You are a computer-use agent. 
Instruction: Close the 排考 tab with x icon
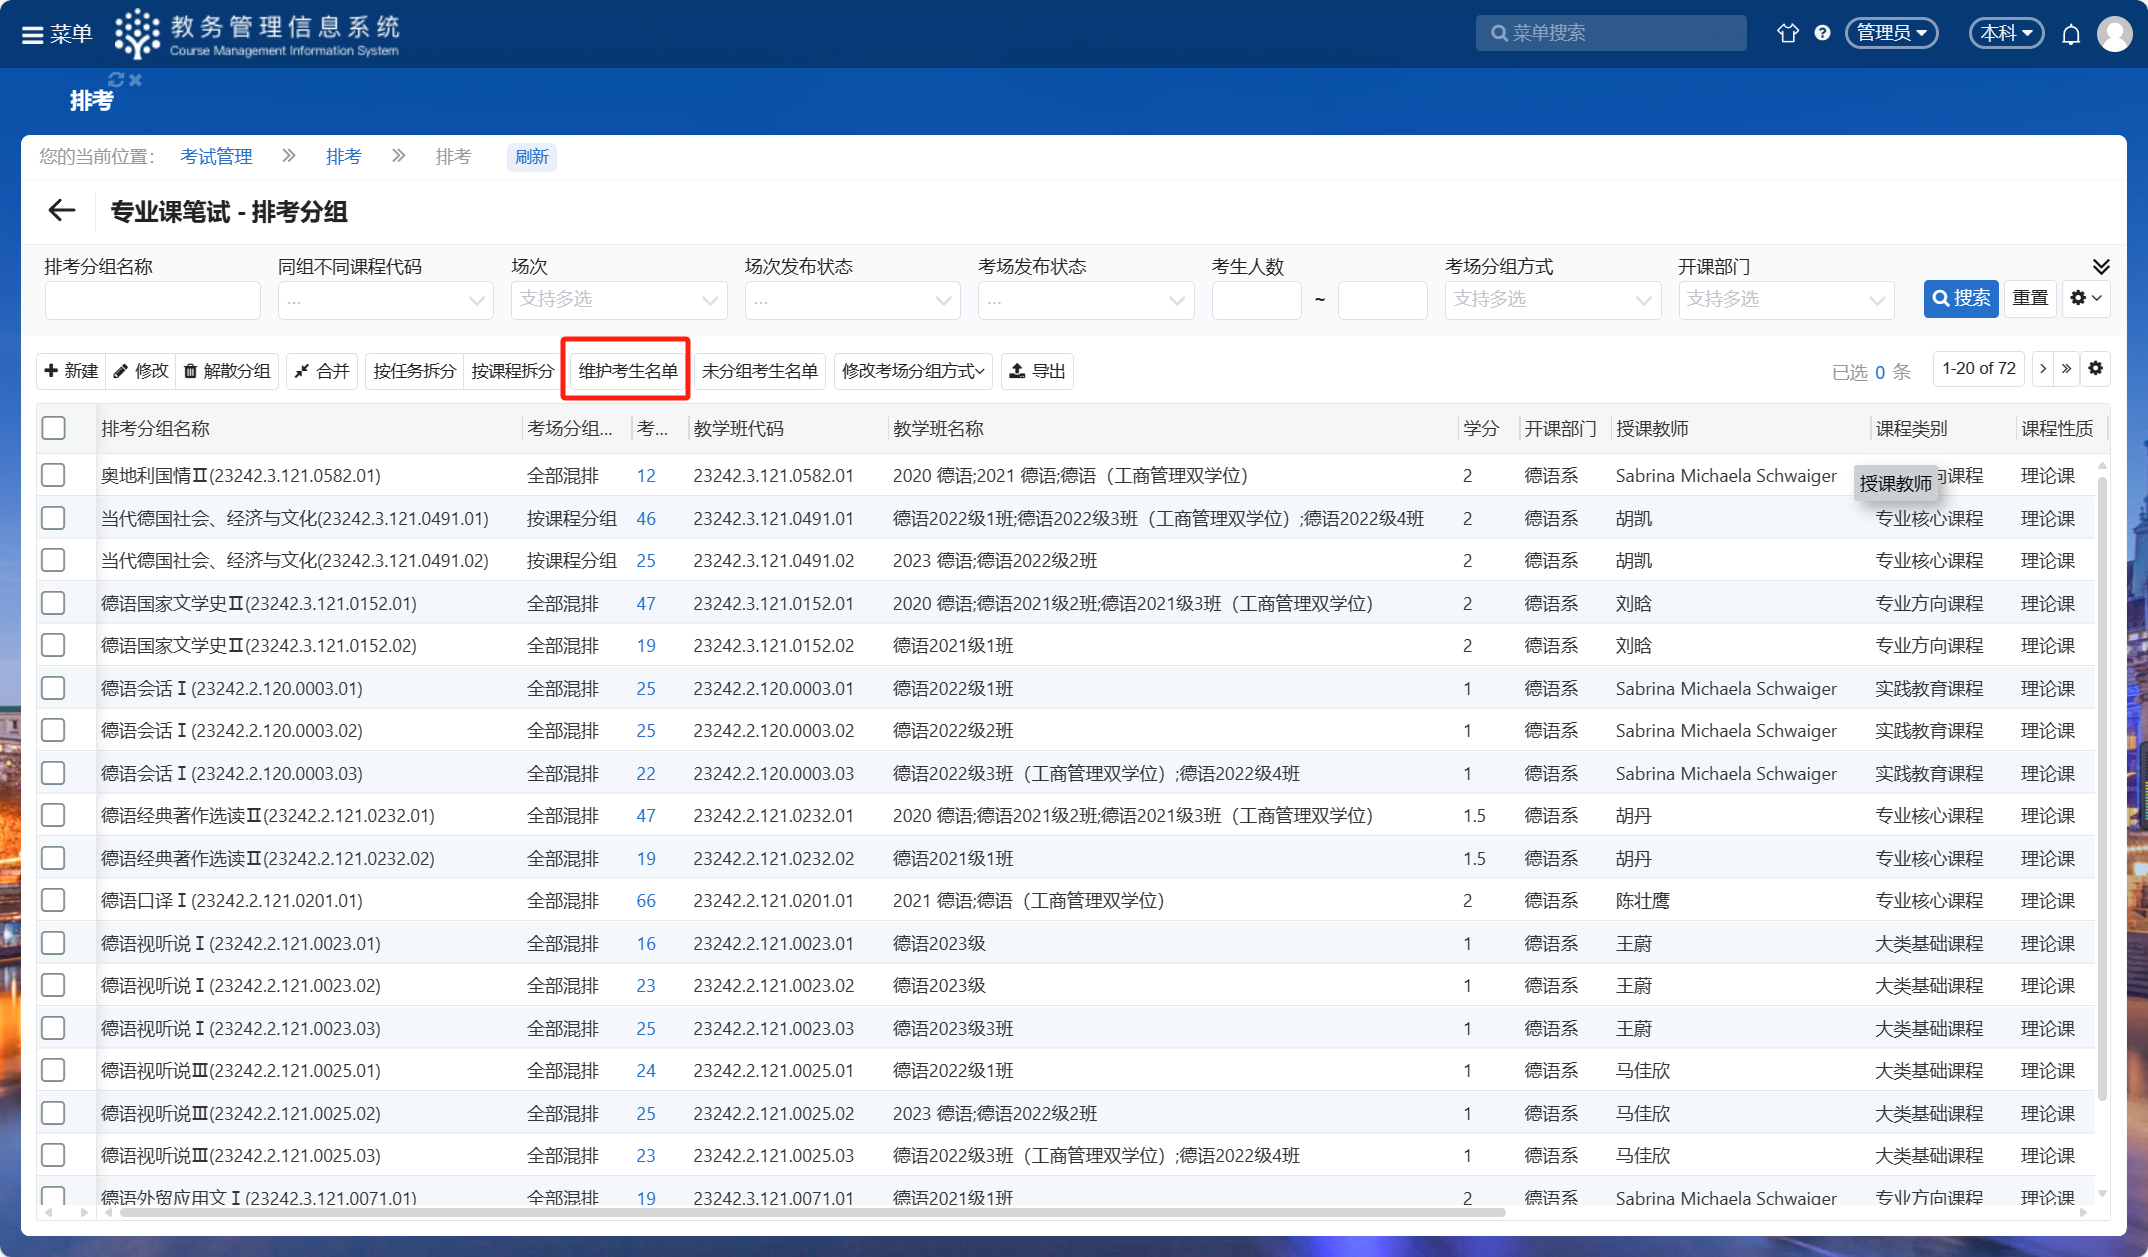136,80
